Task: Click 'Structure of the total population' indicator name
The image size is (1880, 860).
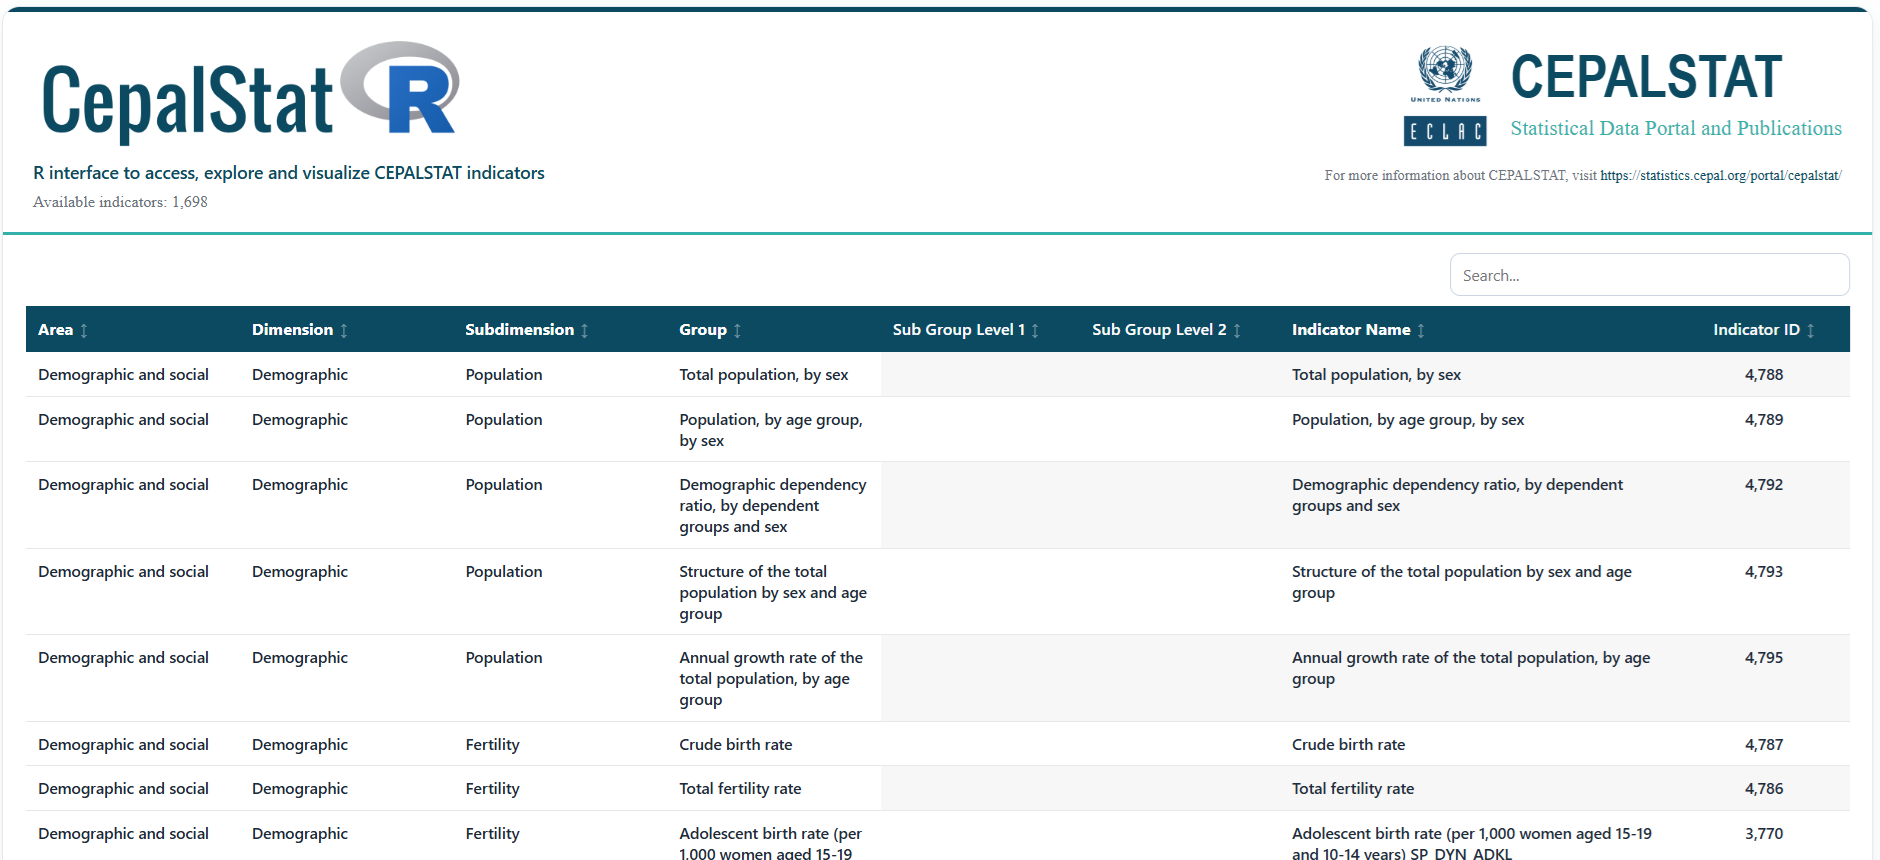Action: pyautogui.click(x=1461, y=582)
